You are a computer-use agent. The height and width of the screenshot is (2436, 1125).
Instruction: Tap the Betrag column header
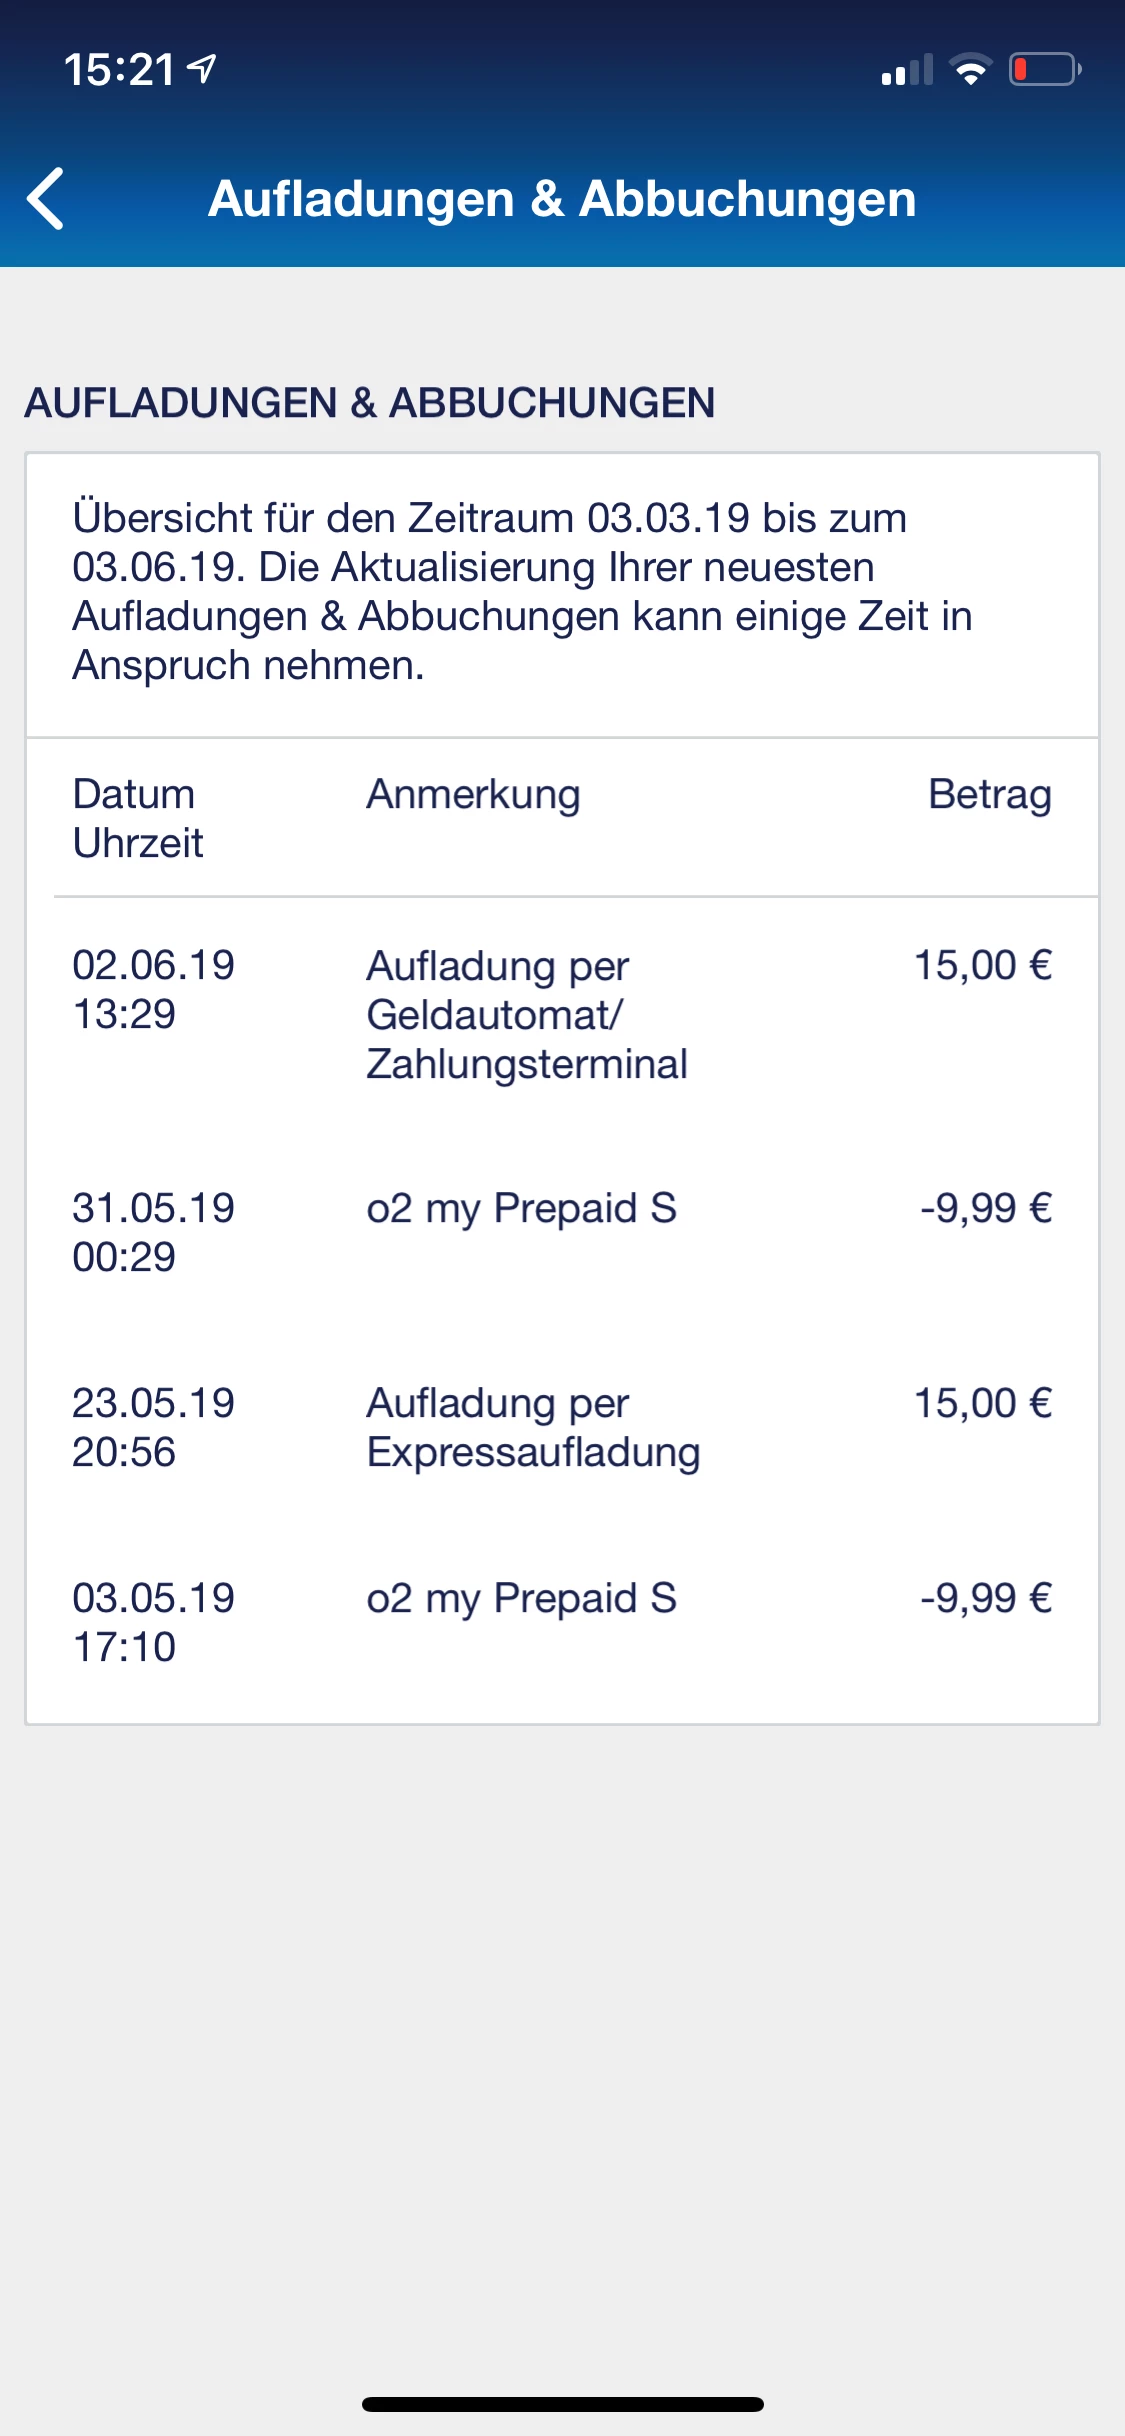(989, 794)
